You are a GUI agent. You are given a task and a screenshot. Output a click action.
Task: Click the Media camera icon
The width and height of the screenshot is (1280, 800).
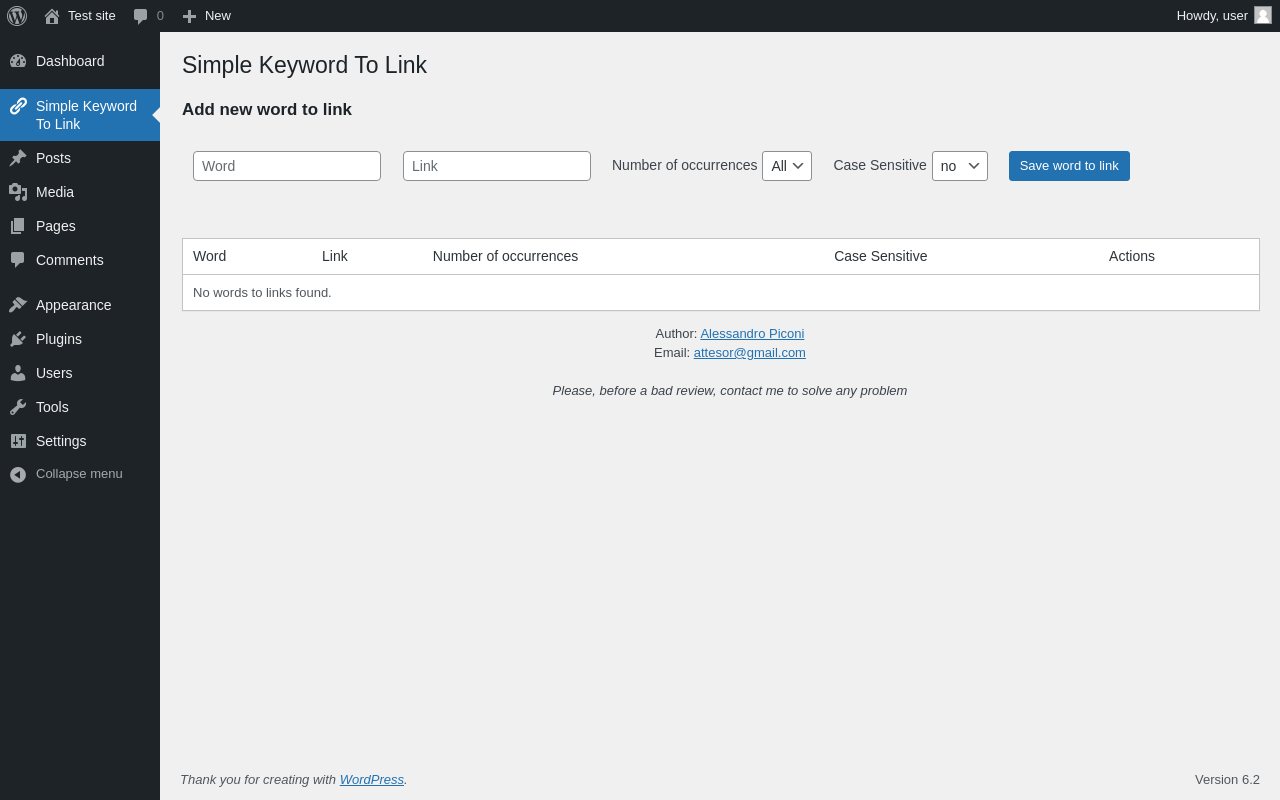point(18,192)
